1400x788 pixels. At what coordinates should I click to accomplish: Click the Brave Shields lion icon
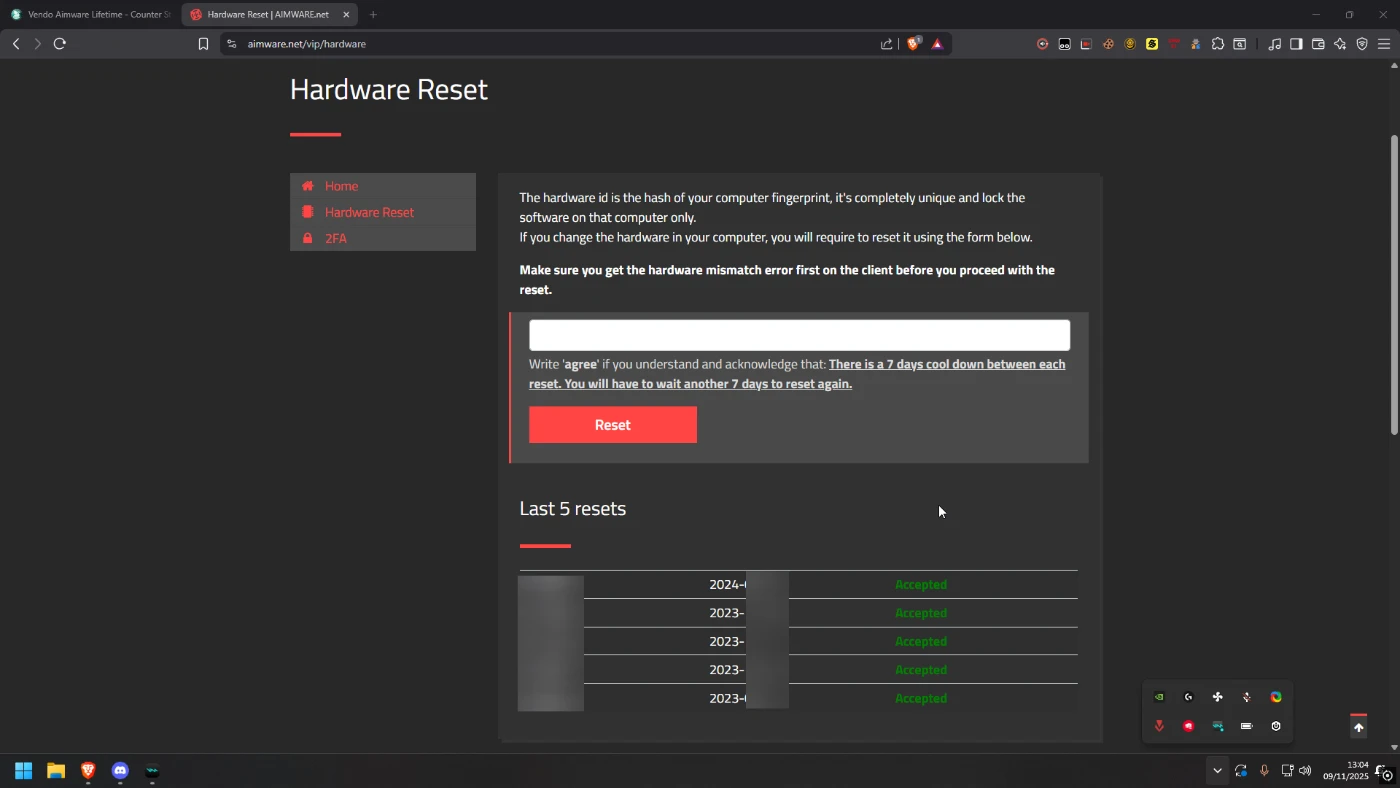(x=913, y=44)
